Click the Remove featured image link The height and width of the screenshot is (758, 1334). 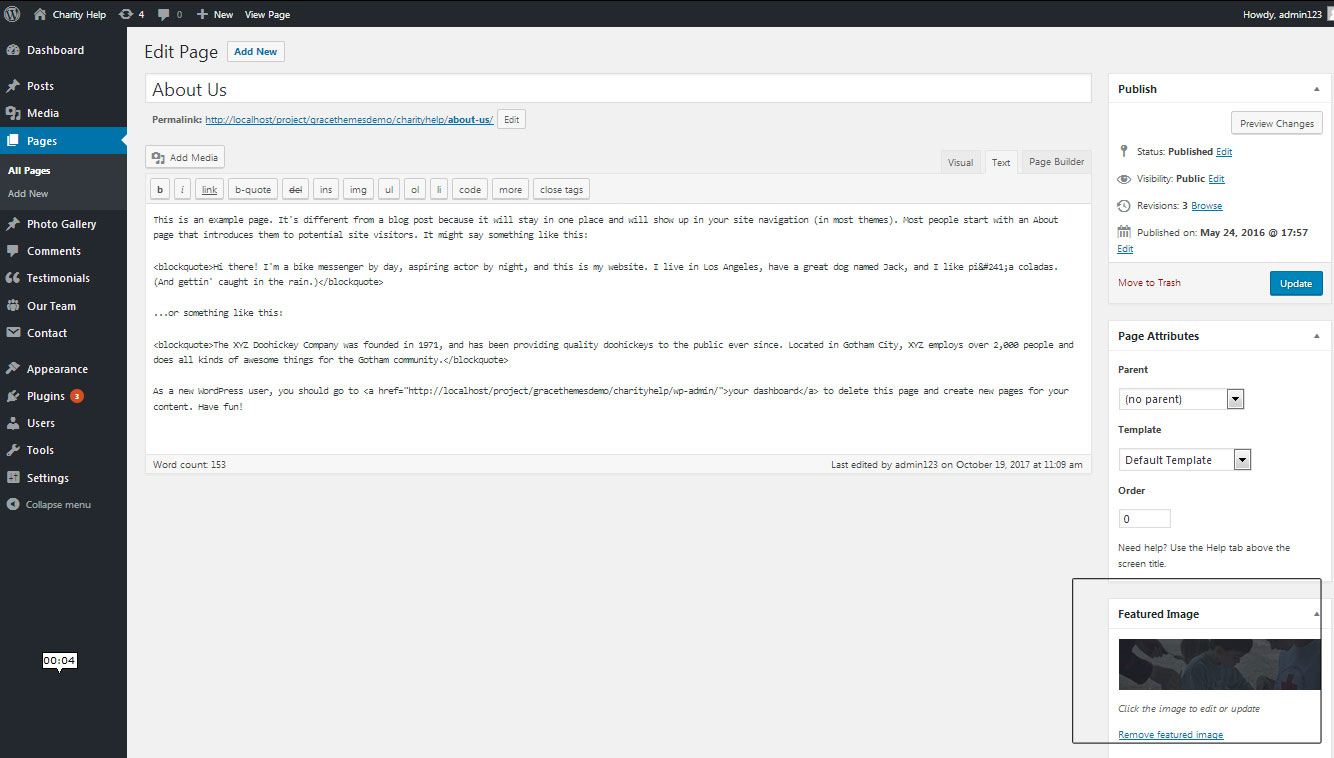[x=1170, y=735]
